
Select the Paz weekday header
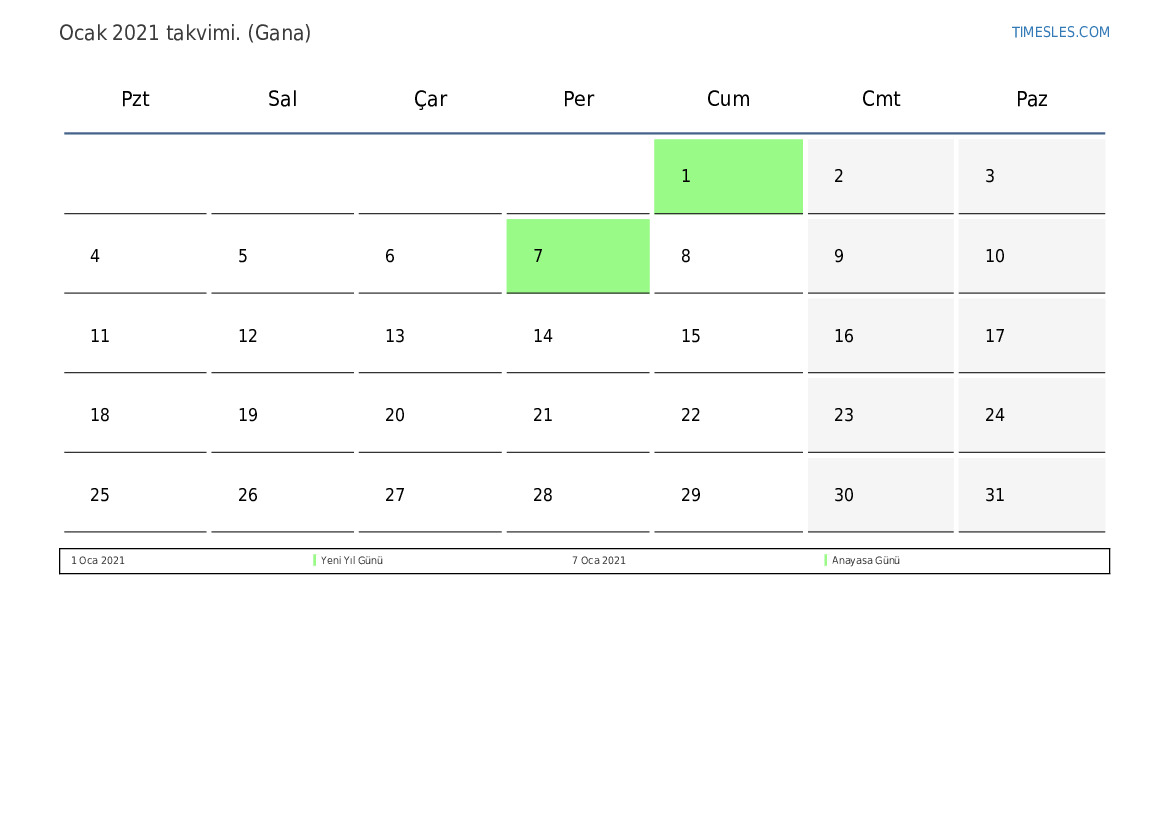point(1032,99)
